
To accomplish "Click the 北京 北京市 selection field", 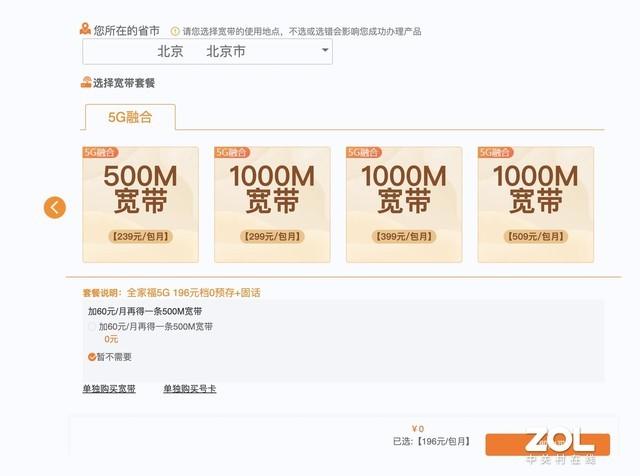I will point(207,52).
